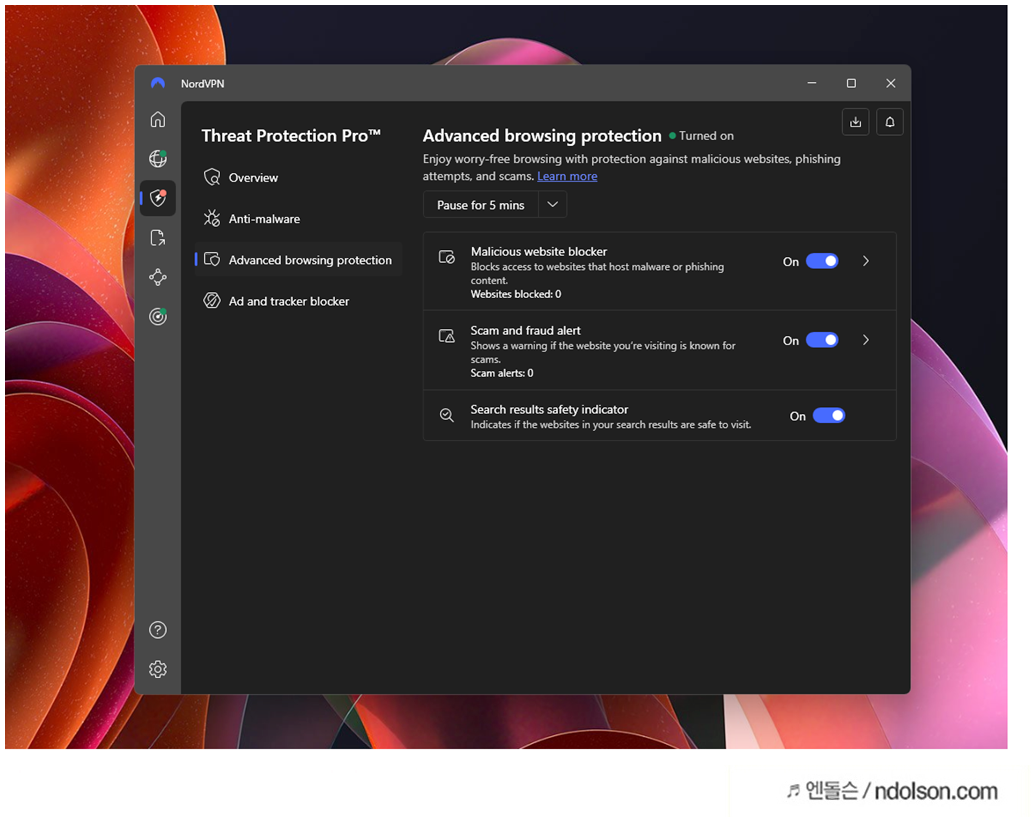Maximize the NordVPN window
The width and height of the screenshot is (1034, 817).
click(851, 83)
